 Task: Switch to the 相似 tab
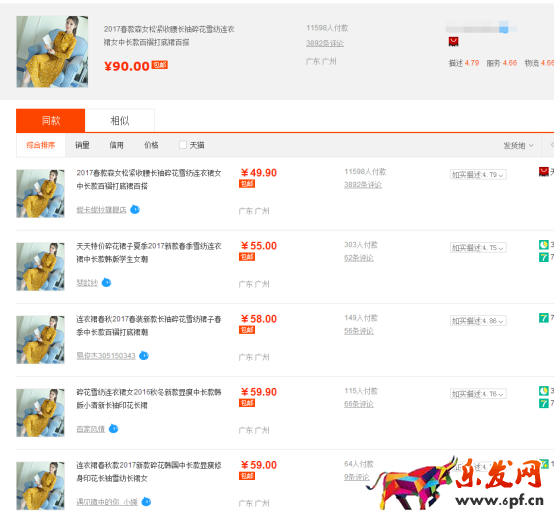pyautogui.click(x=120, y=120)
